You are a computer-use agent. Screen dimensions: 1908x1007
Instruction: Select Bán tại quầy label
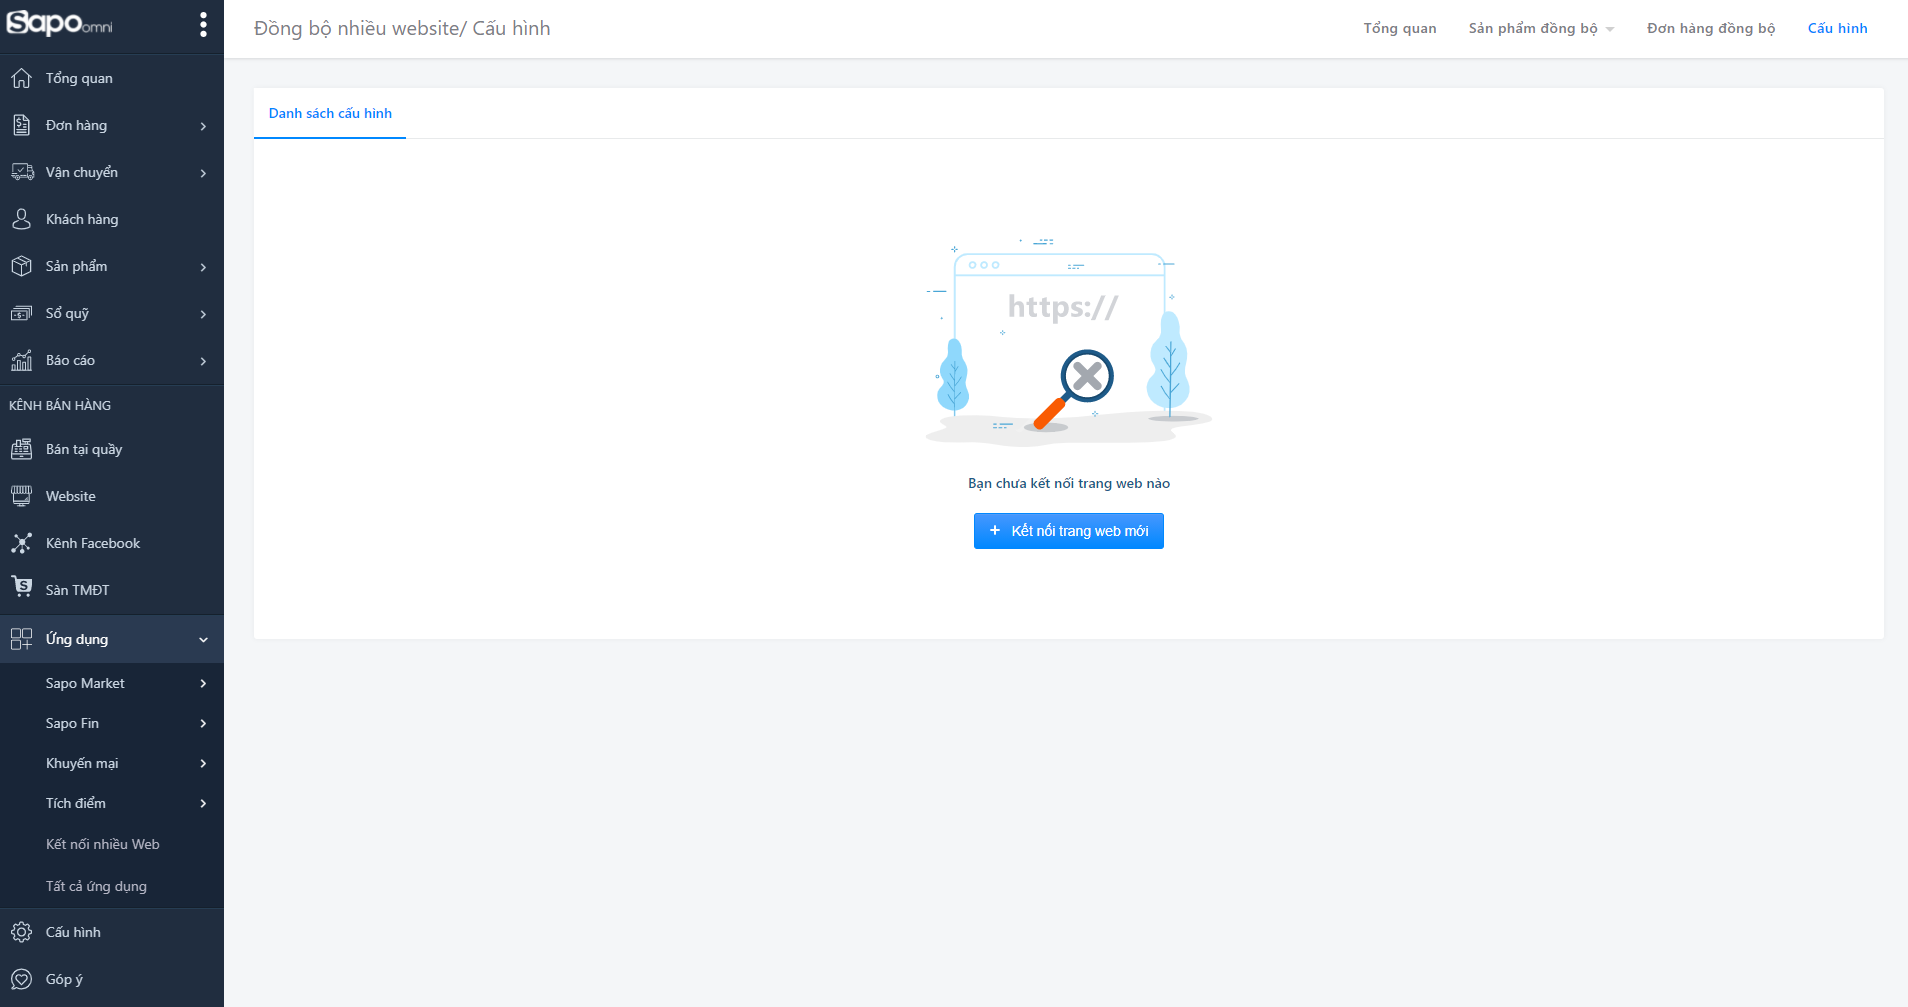pos(84,449)
